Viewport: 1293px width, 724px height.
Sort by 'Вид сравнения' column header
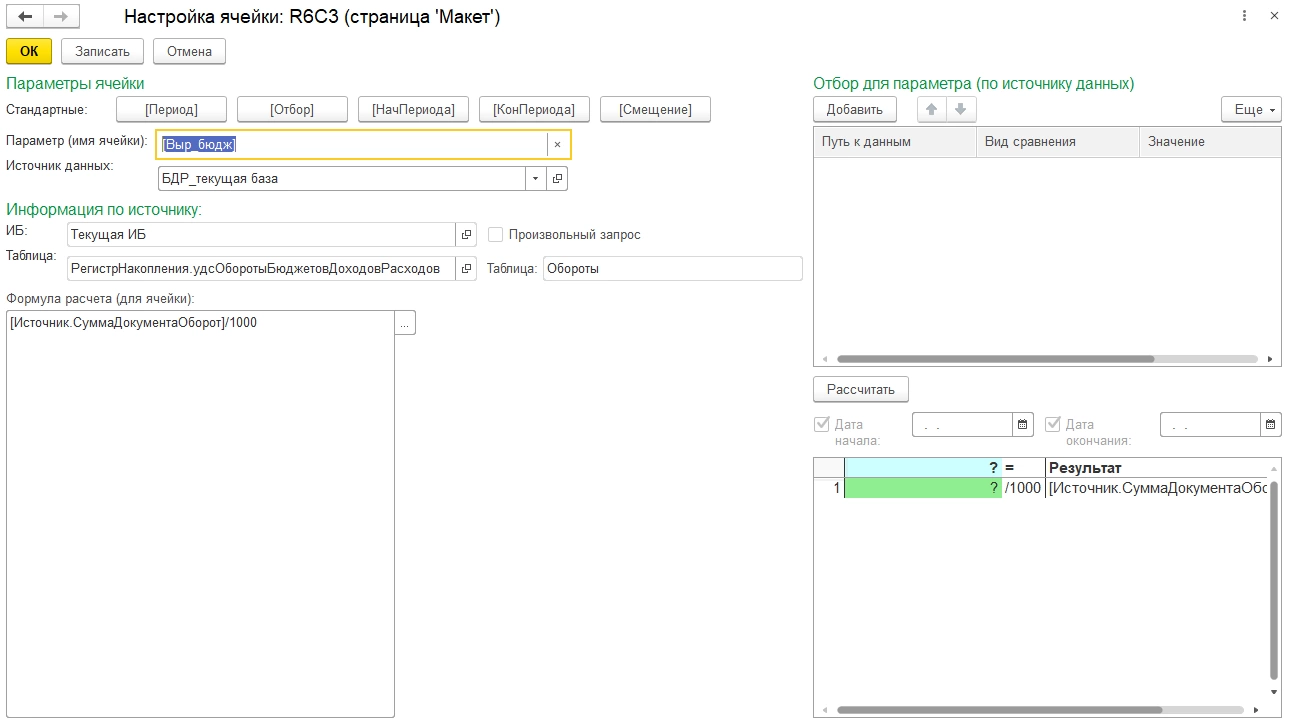coord(1056,142)
